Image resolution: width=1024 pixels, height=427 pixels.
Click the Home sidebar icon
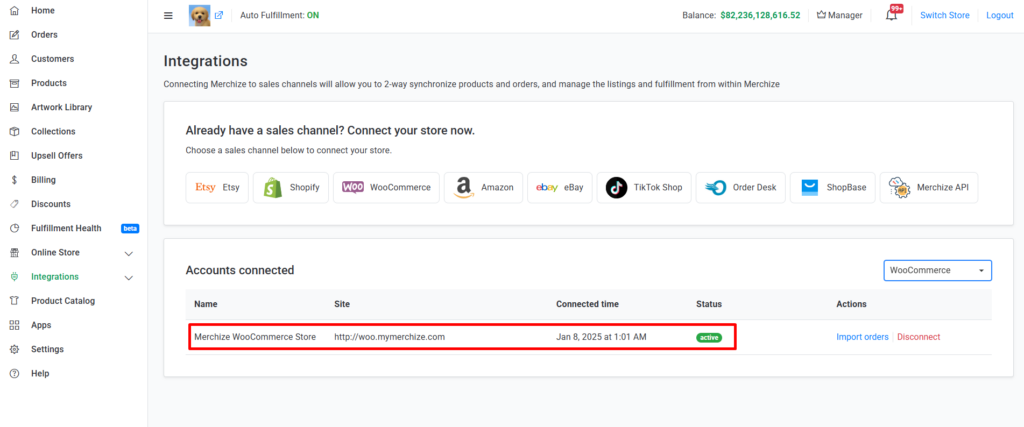click(x=14, y=10)
